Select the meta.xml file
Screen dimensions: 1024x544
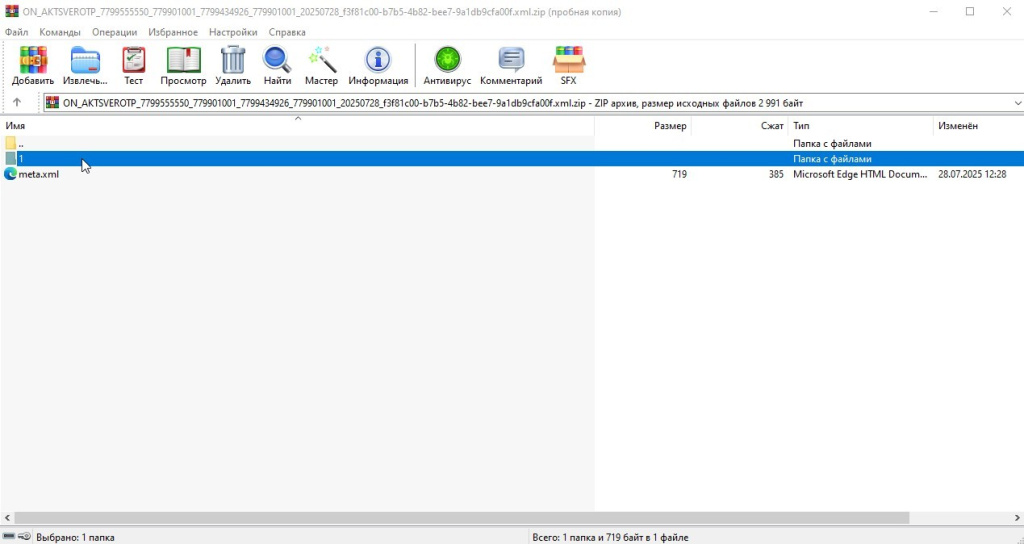pos(39,174)
